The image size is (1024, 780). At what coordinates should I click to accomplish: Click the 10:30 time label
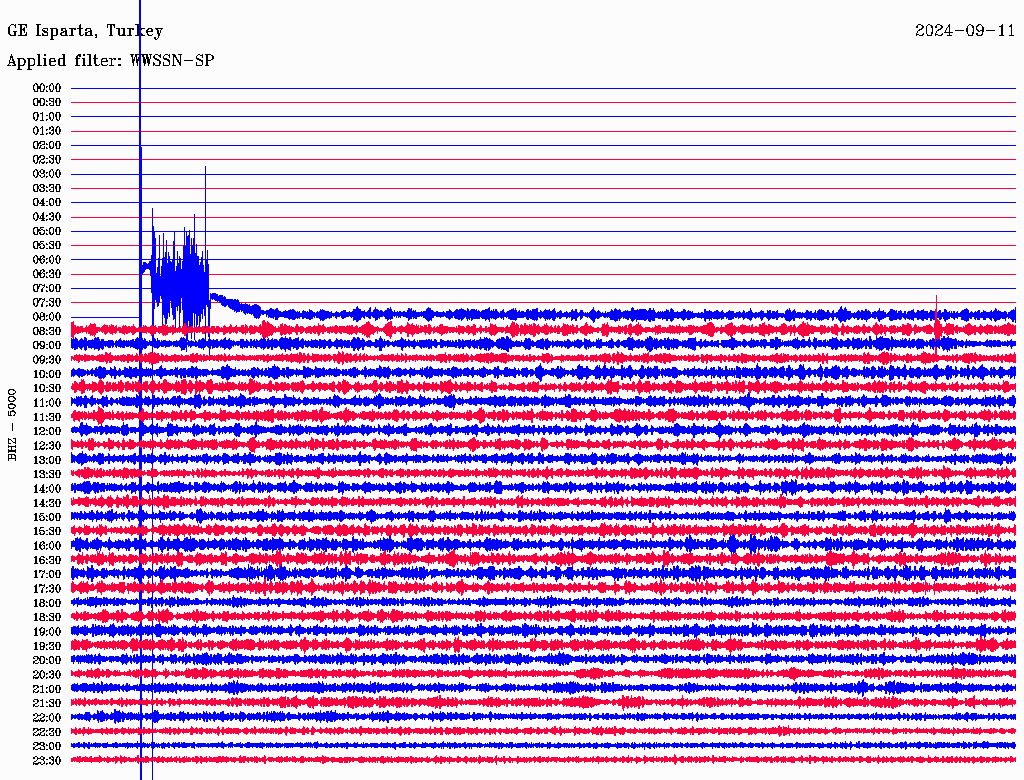pyautogui.click(x=47, y=389)
